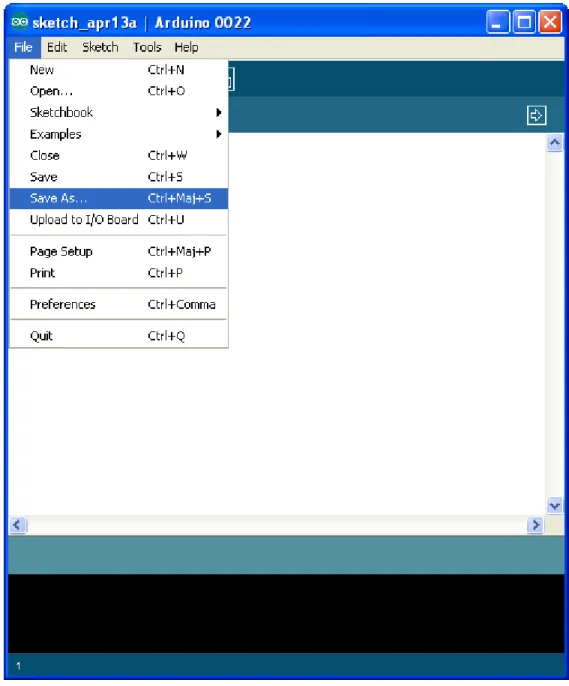Open the Edit menu

(x=57, y=47)
